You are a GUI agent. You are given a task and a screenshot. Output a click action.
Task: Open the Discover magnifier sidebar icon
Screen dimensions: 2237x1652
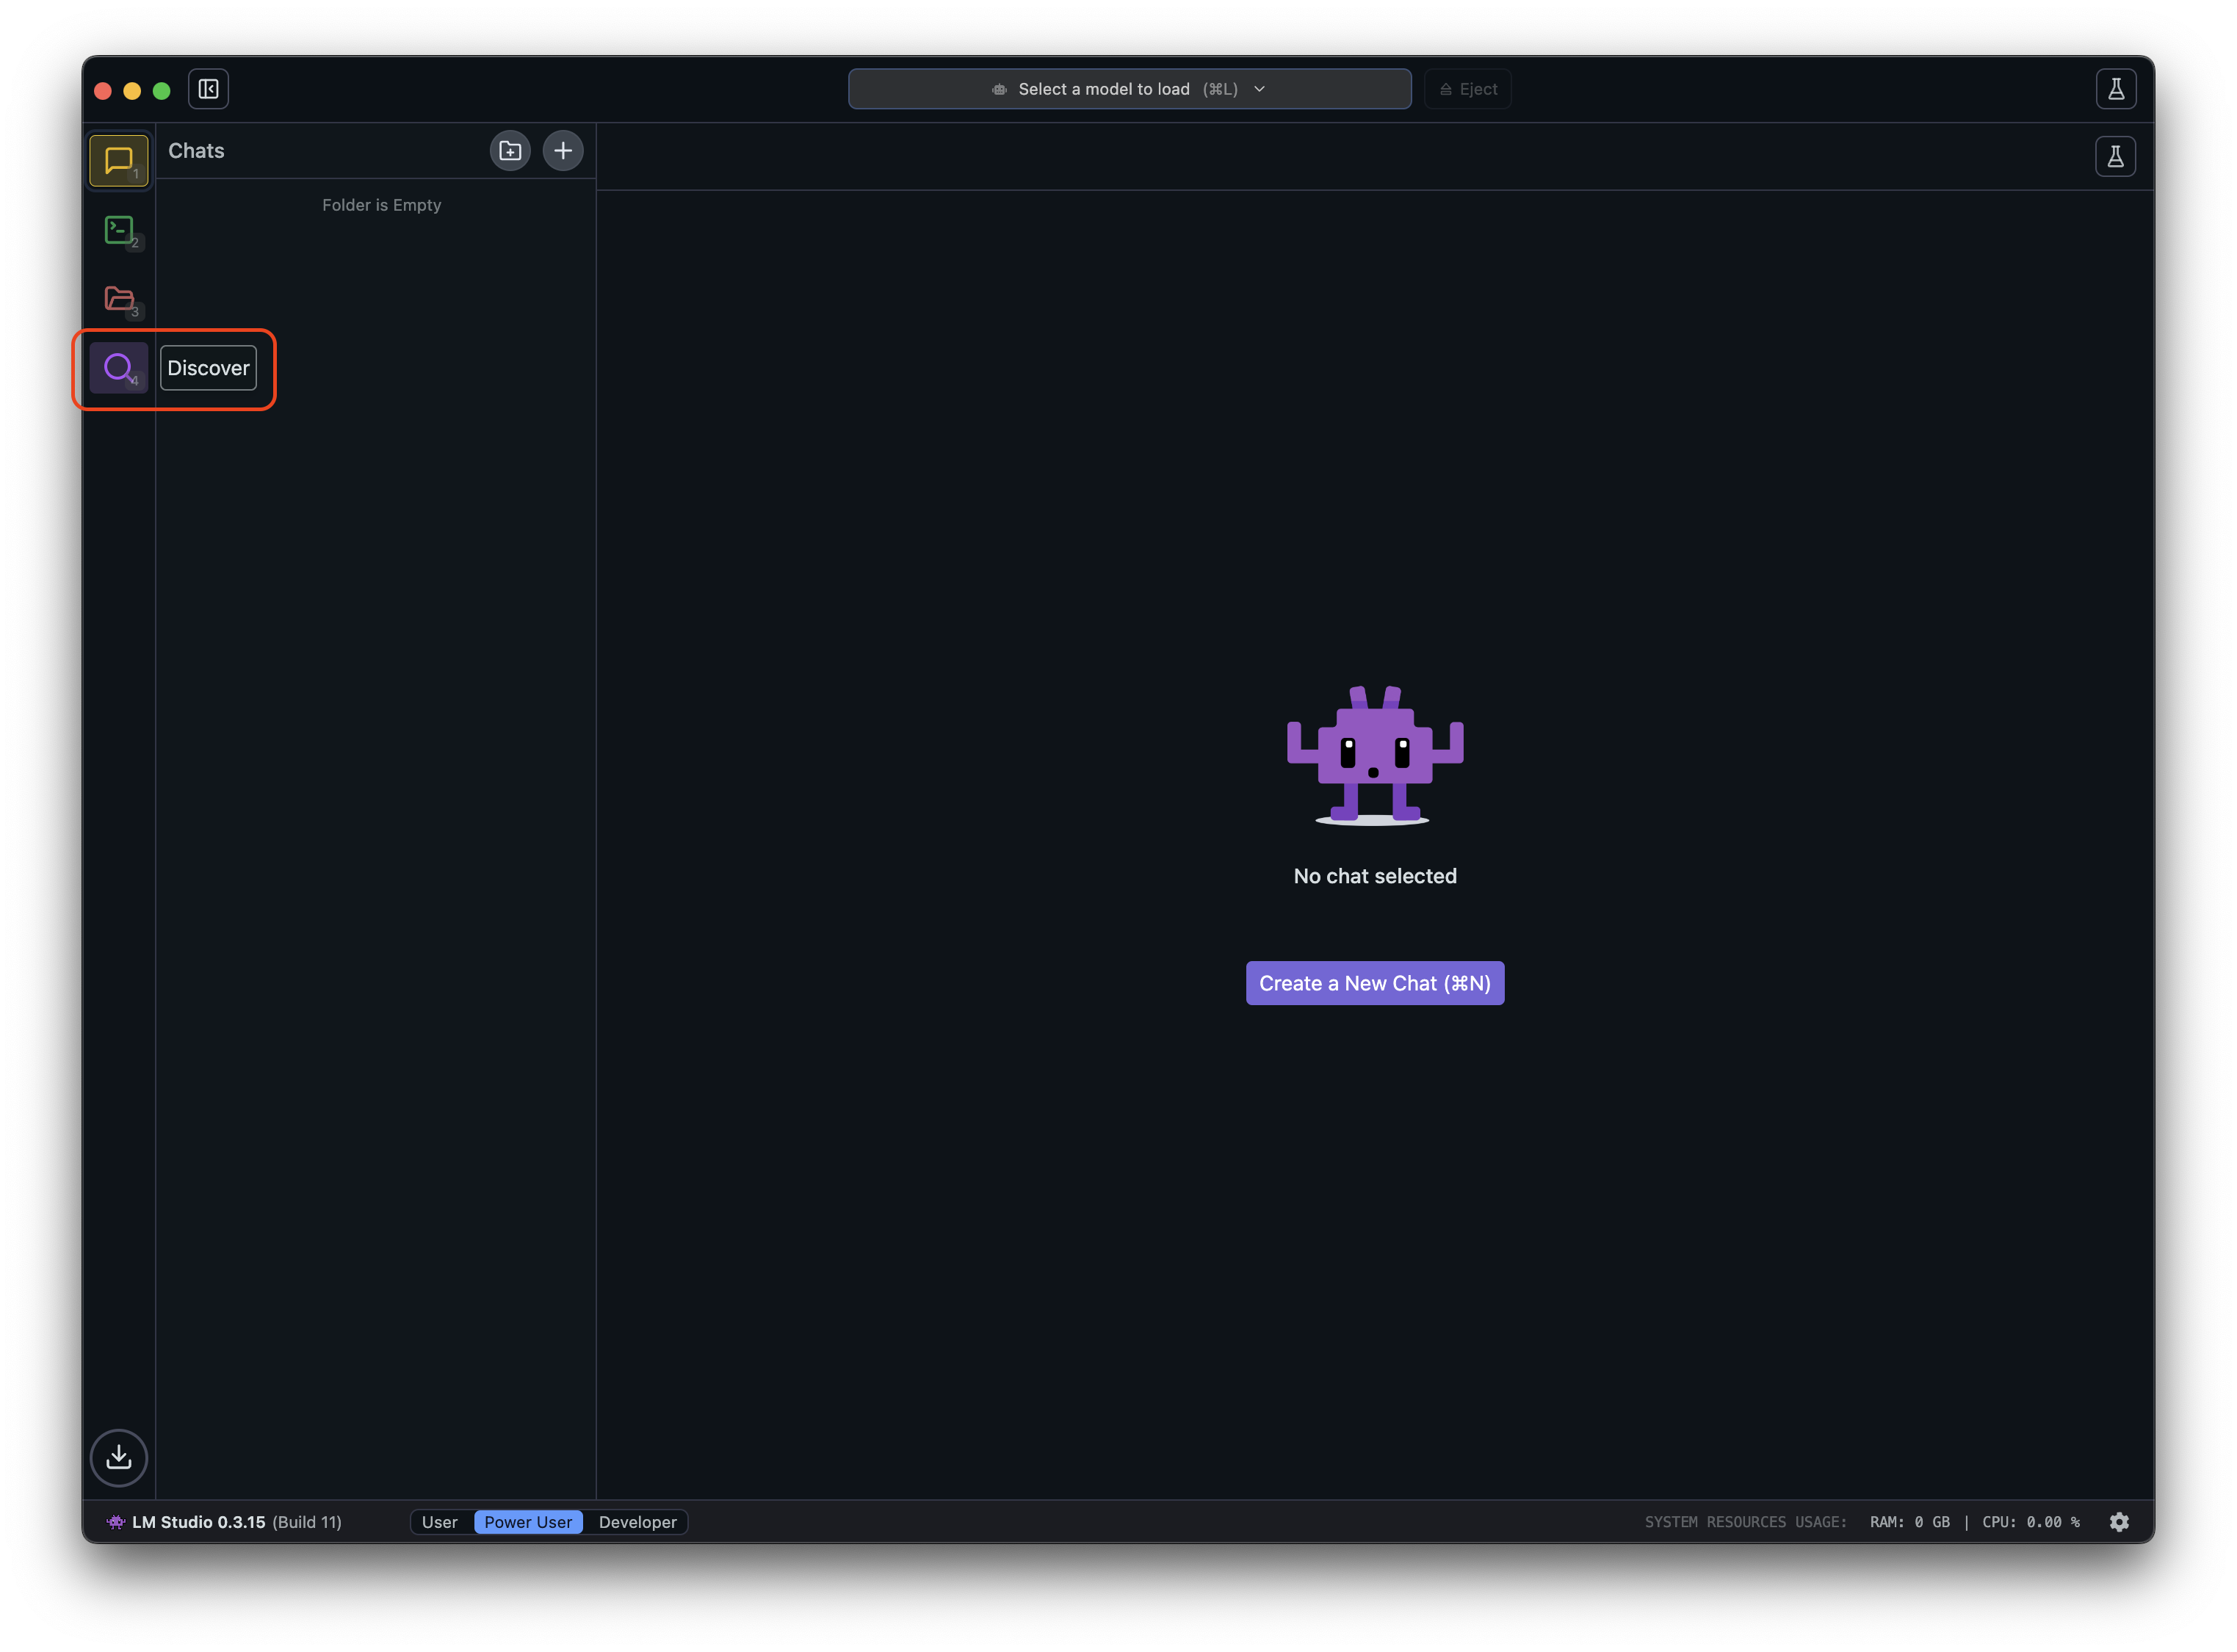(118, 368)
